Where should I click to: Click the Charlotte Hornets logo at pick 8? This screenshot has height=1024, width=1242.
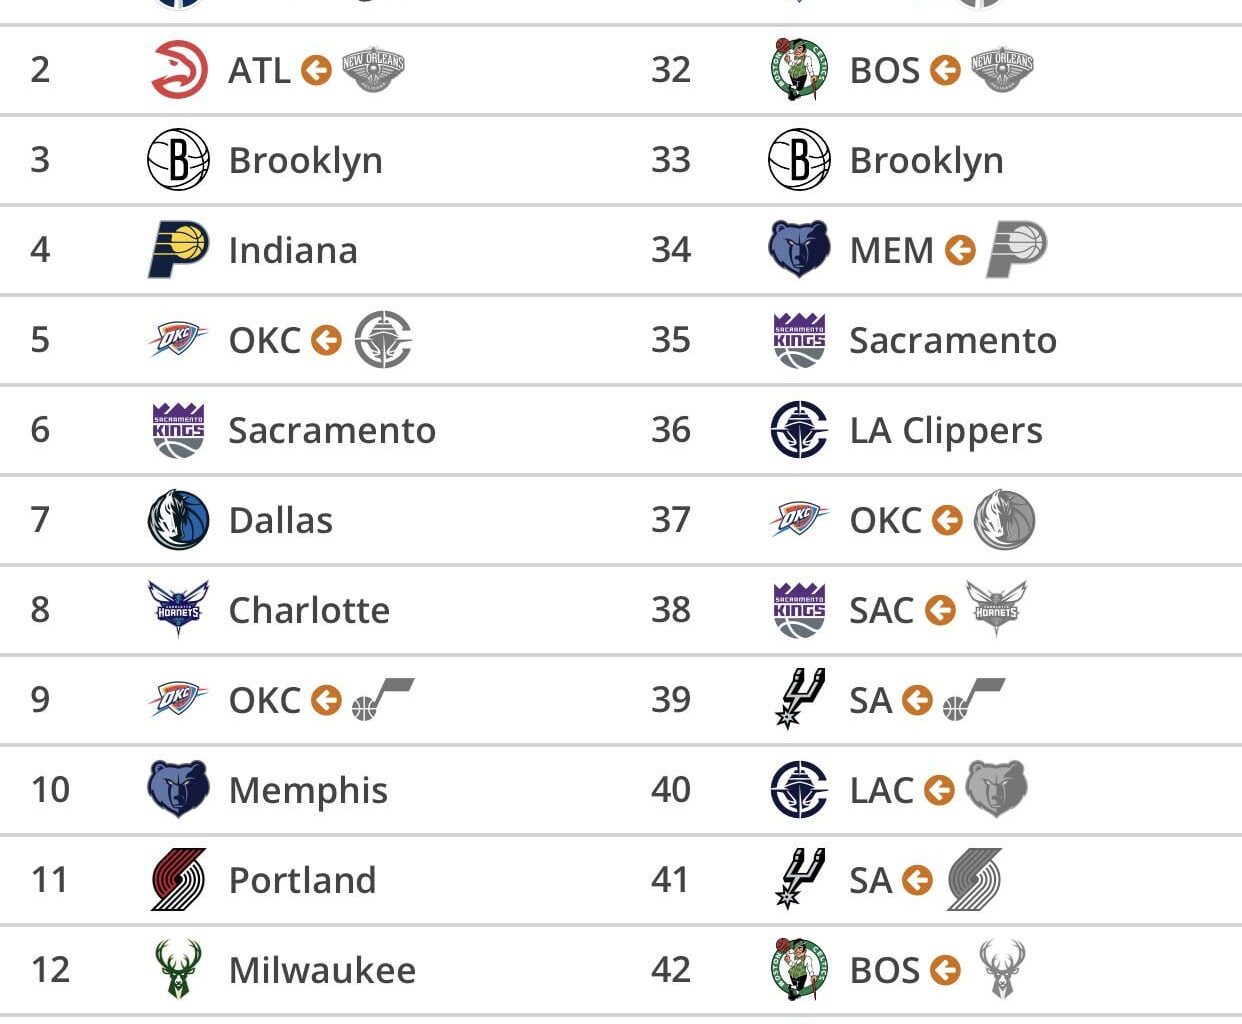(x=178, y=608)
